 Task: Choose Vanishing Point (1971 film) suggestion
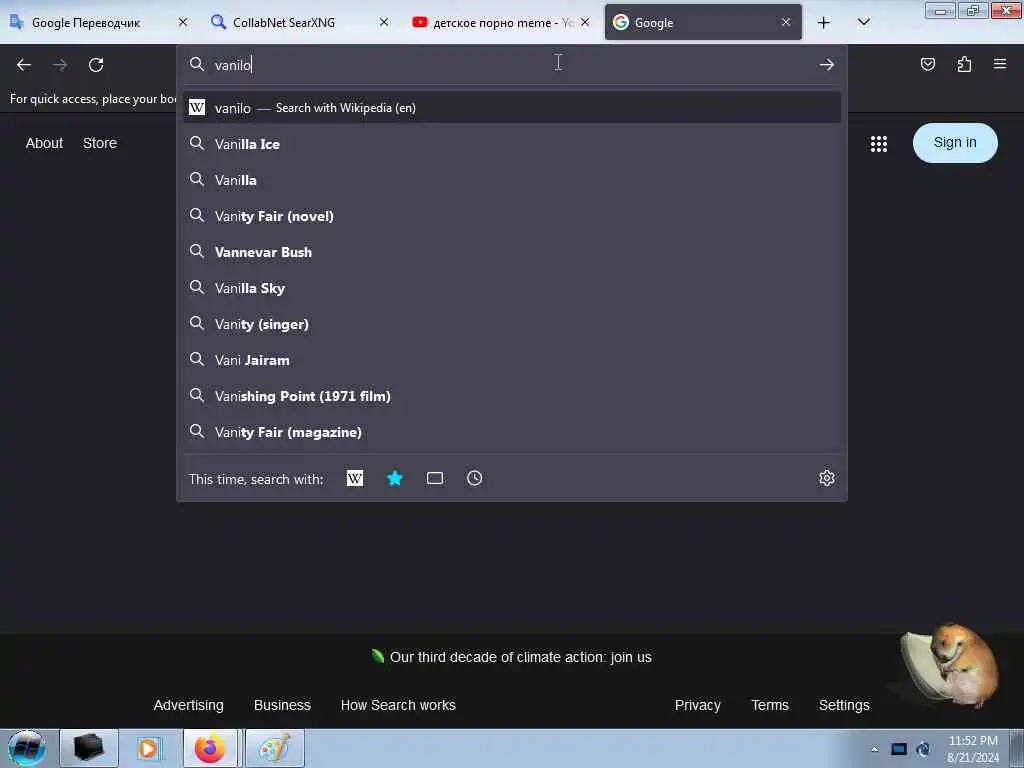[x=512, y=396]
